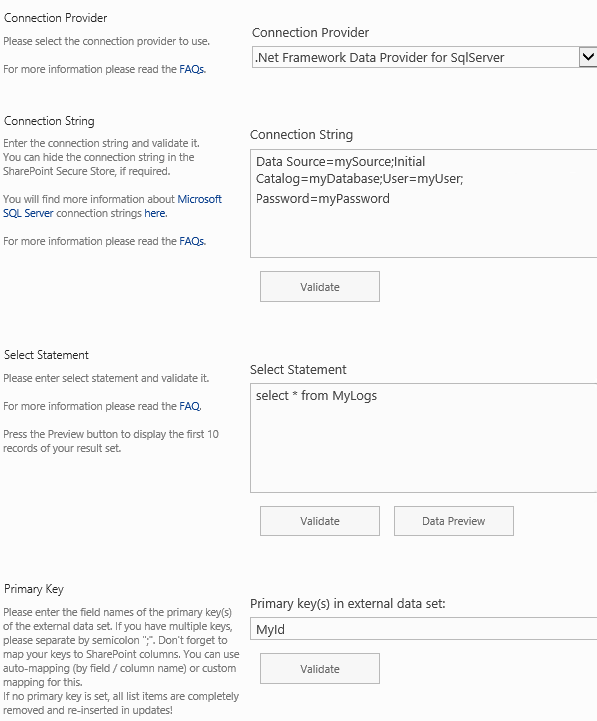Validate the primary key
This screenshot has height=721, width=597.
320,669
